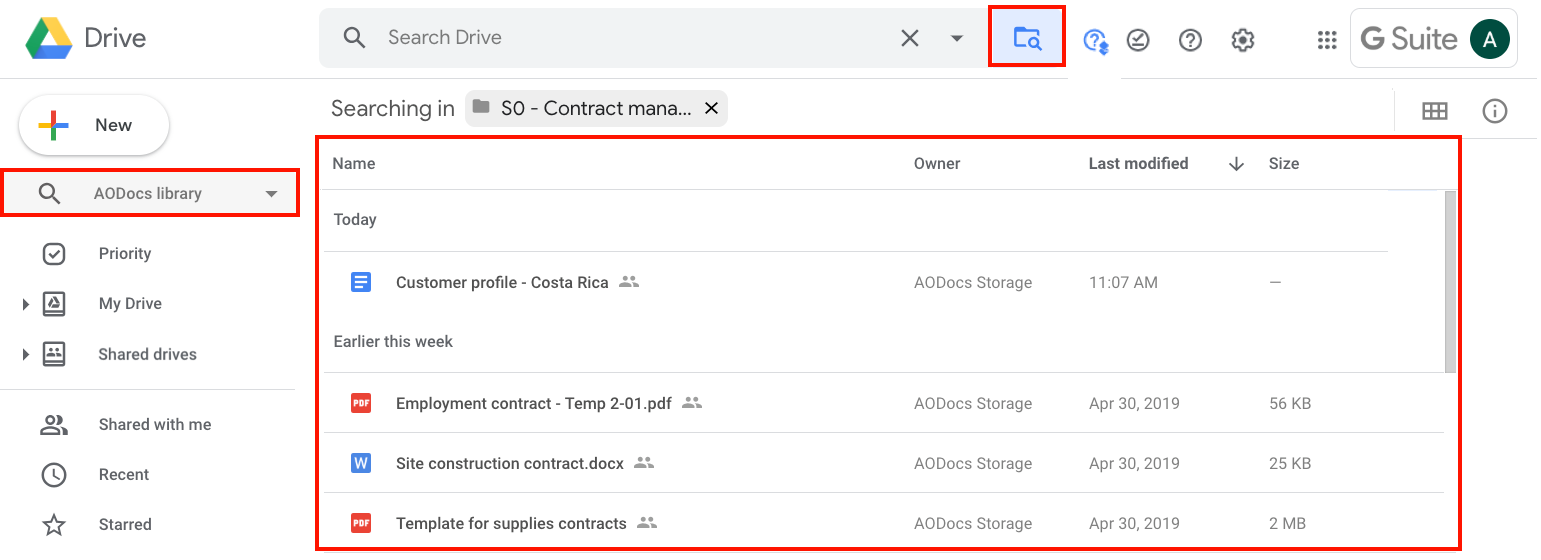
Task: Click 11:07 AM modified time
Action: tap(1123, 283)
